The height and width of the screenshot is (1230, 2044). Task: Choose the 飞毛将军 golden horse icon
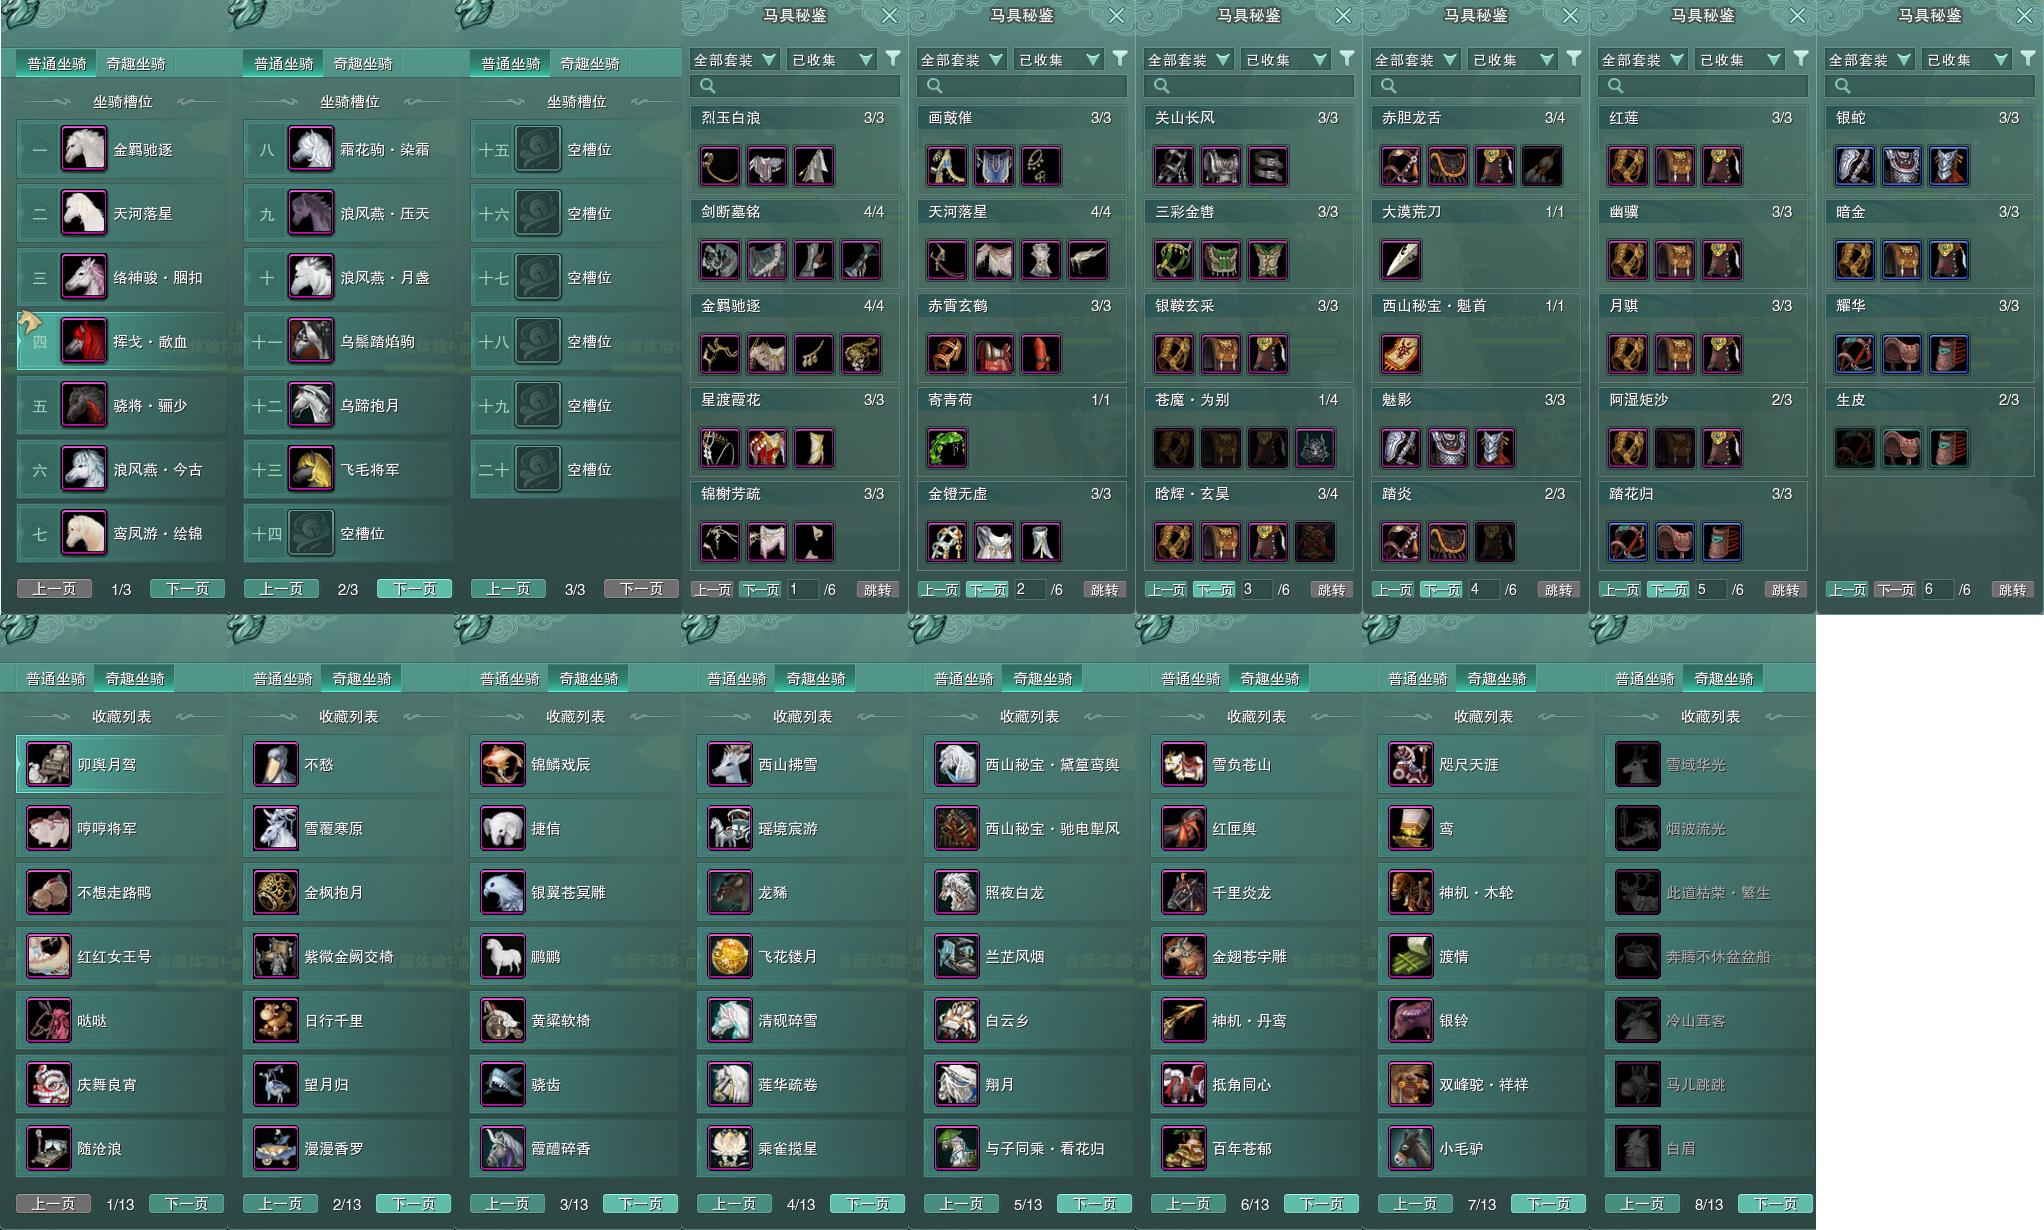click(311, 469)
